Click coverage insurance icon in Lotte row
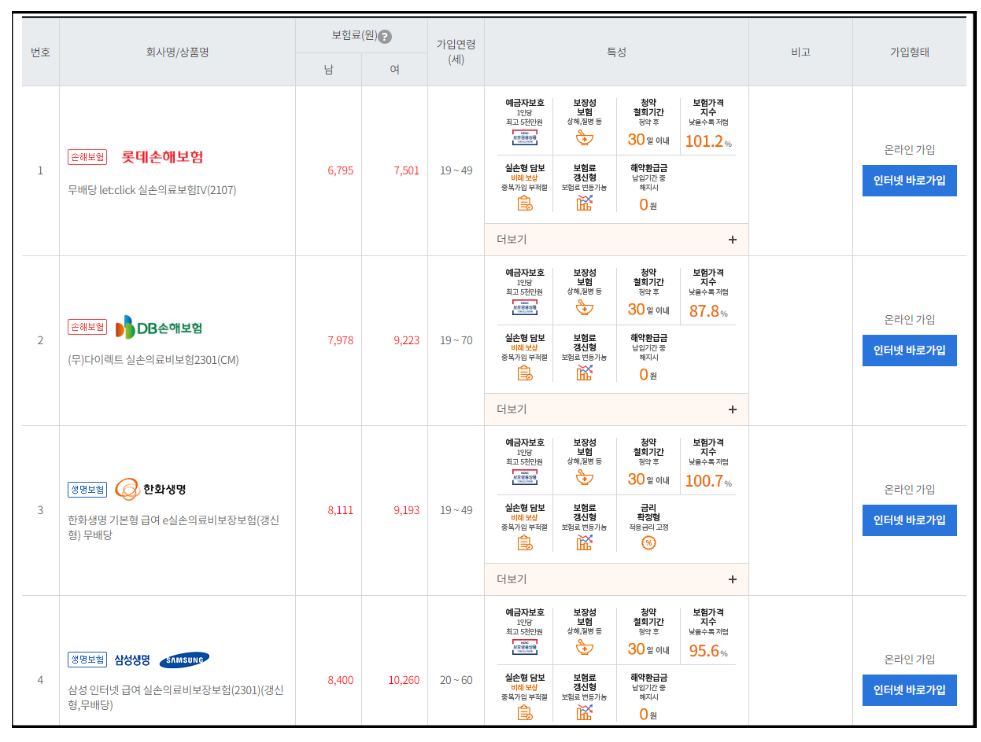 point(584,138)
